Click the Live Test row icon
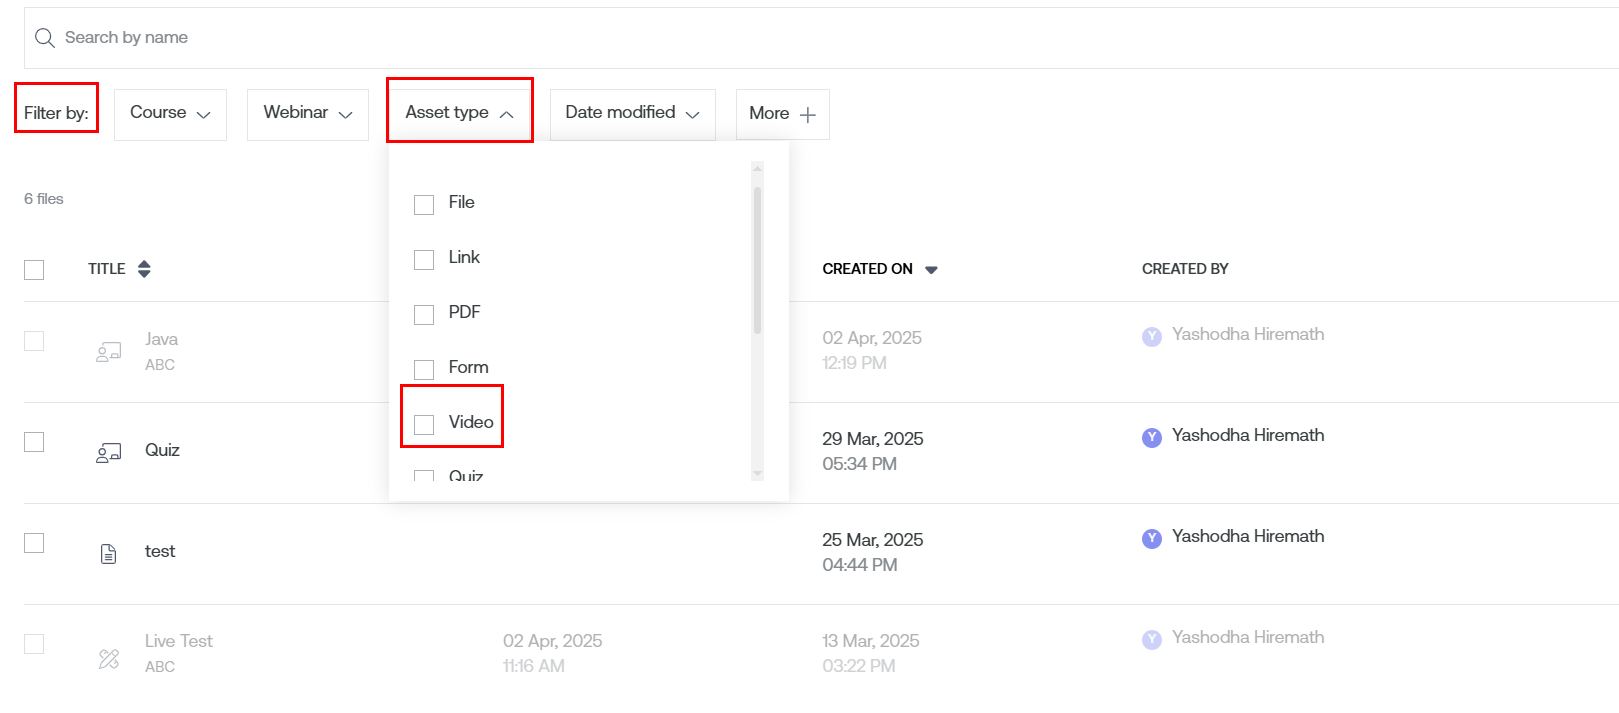The image size is (1619, 713). [109, 658]
